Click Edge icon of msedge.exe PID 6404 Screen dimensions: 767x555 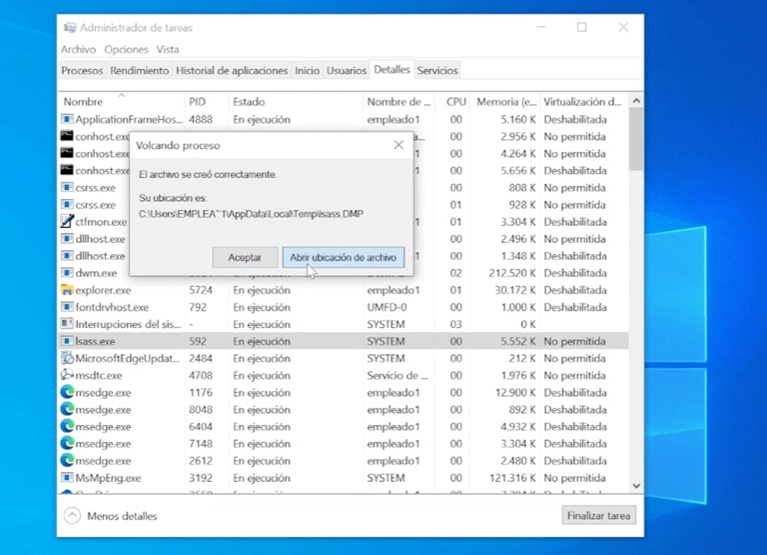[67, 426]
